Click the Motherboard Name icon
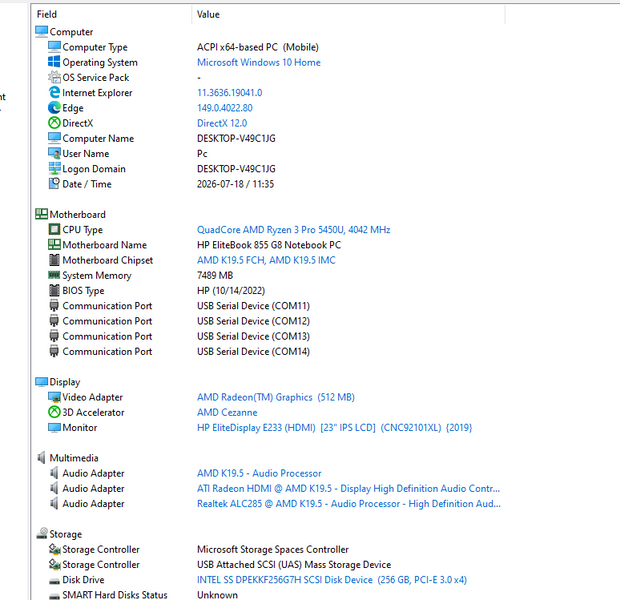The height and width of the screenshot is (600, 620). [x=54, y=244]
